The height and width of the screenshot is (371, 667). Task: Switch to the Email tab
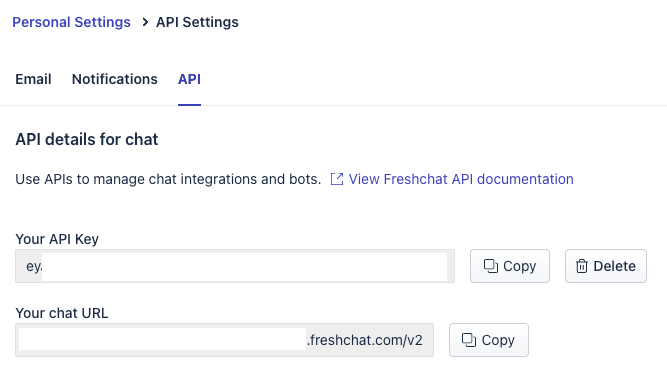tap(33, 79)
